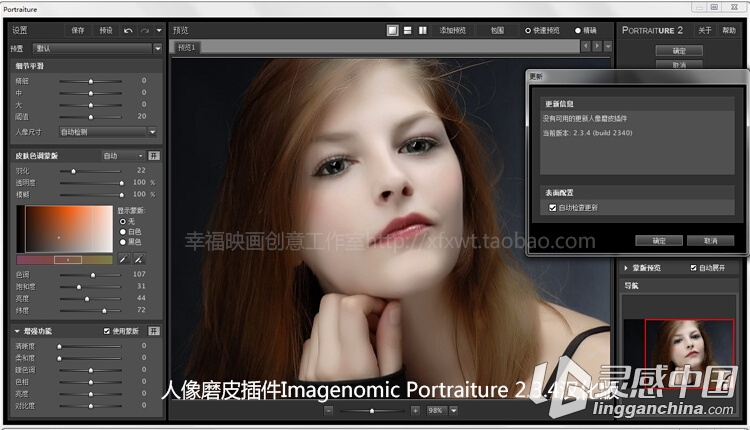The image size is (750, 430).
Task: Select single-pane preview layout icon
Action: [x=393, y=31]
